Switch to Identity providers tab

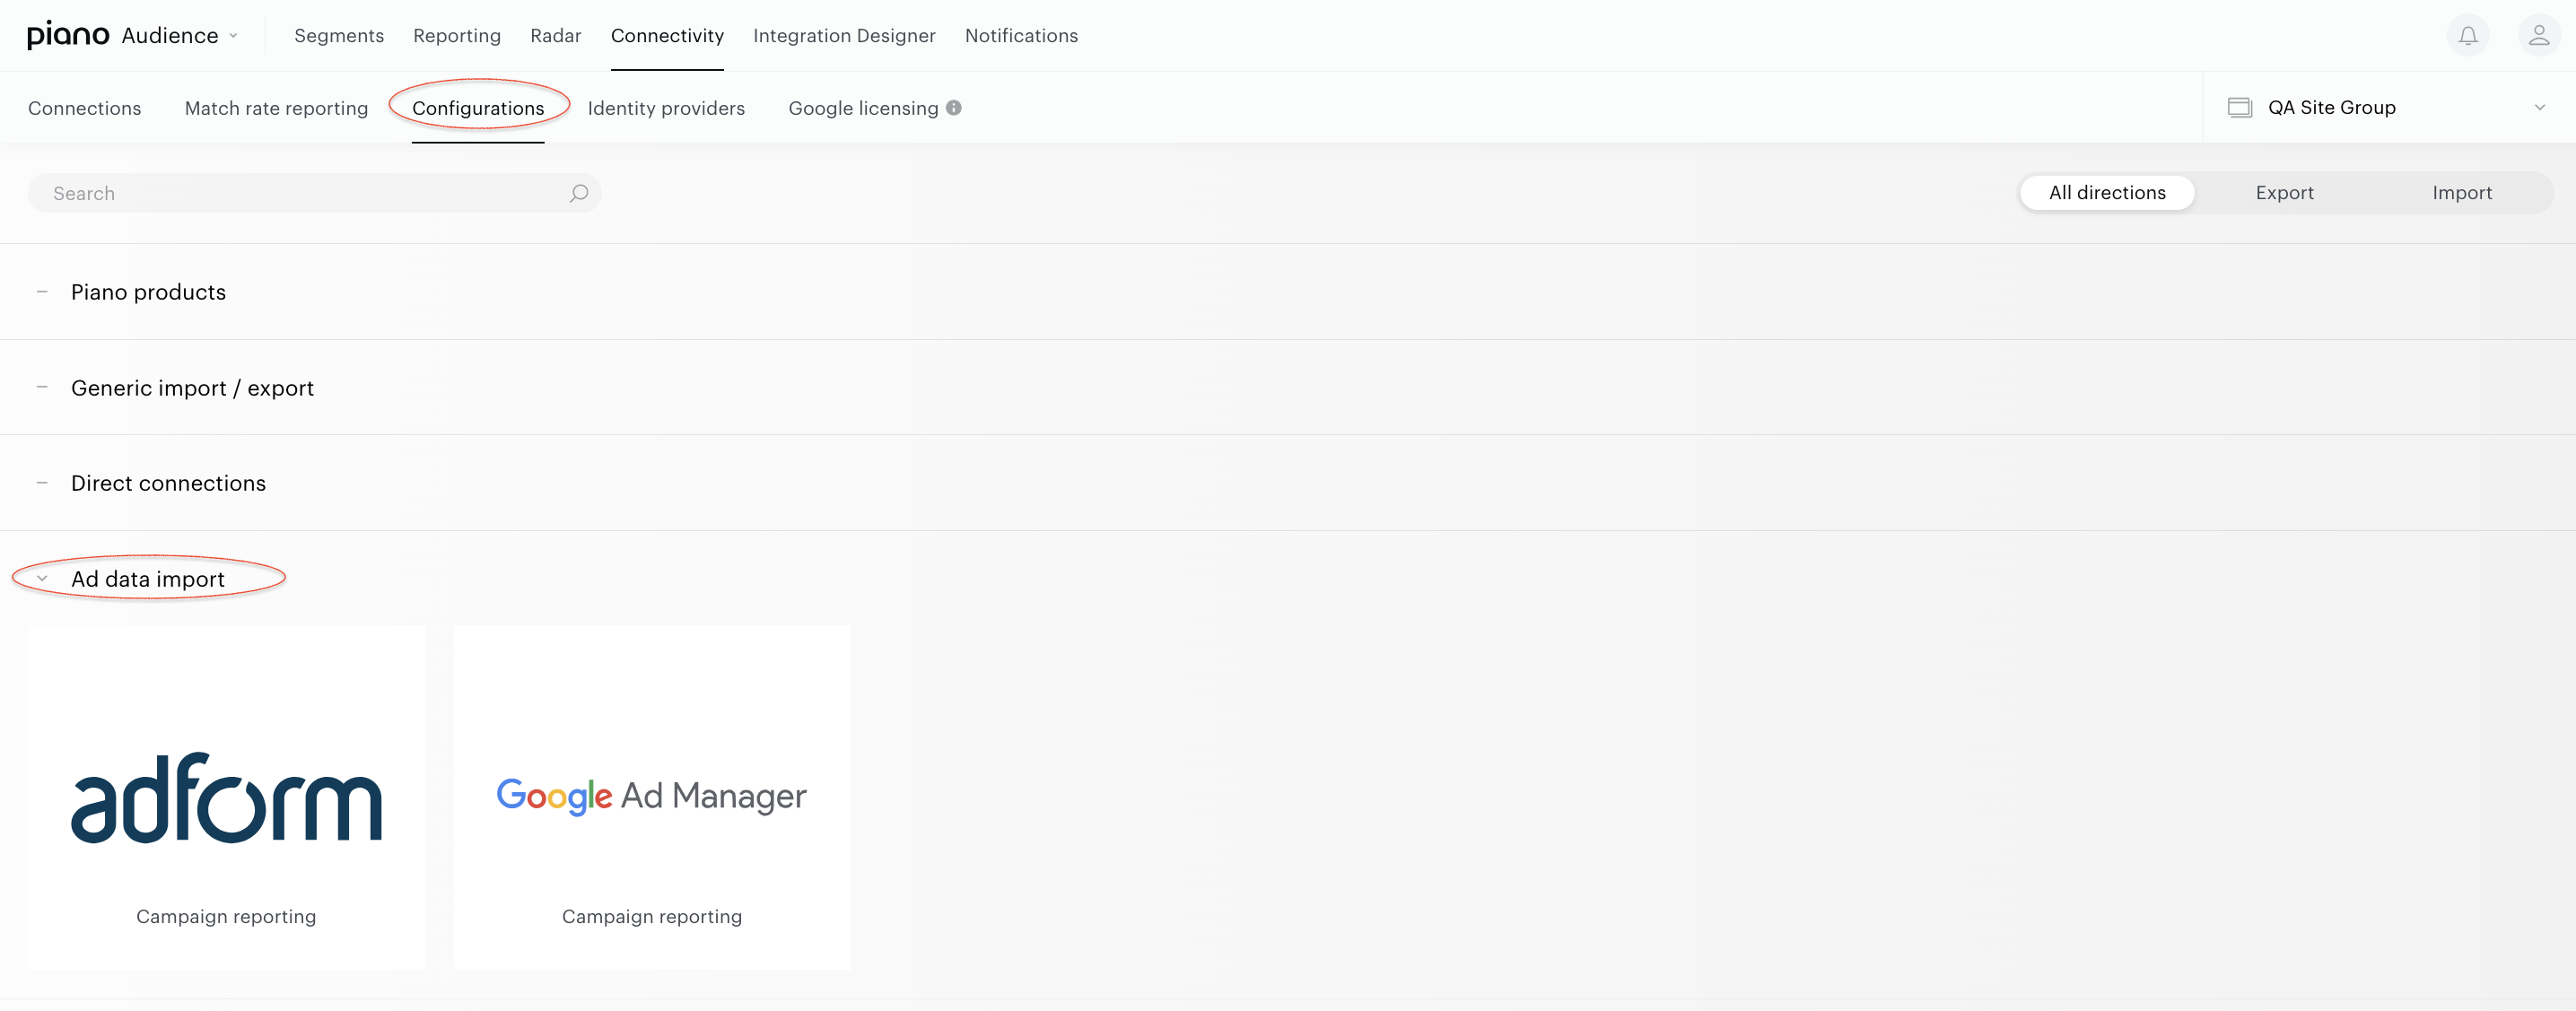[666, 108]
